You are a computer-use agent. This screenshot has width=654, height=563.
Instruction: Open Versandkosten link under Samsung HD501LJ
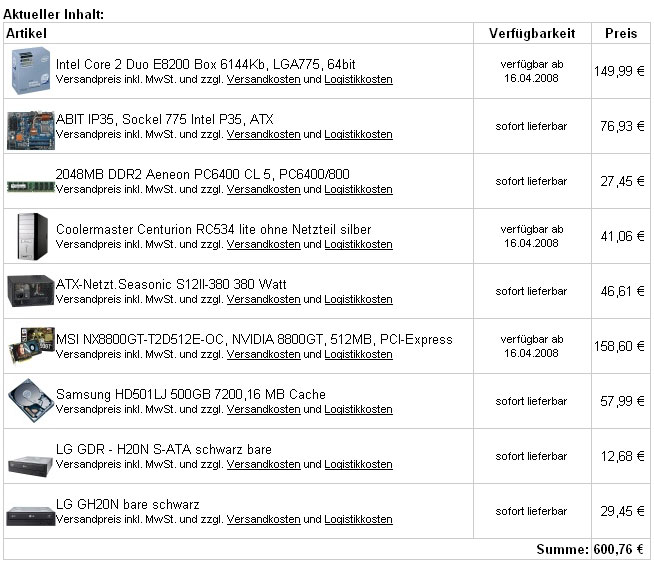point(264,410)
